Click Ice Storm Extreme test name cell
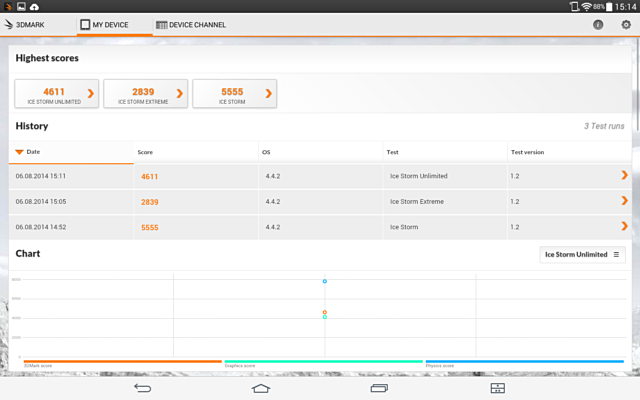The height and width of the screenshot is (400, 640). click(417, 201)
